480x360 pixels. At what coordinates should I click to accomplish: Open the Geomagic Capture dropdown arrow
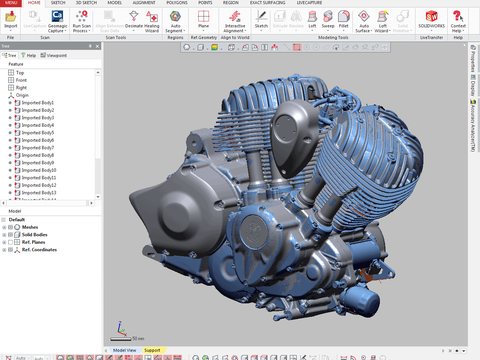click(65, 31)
